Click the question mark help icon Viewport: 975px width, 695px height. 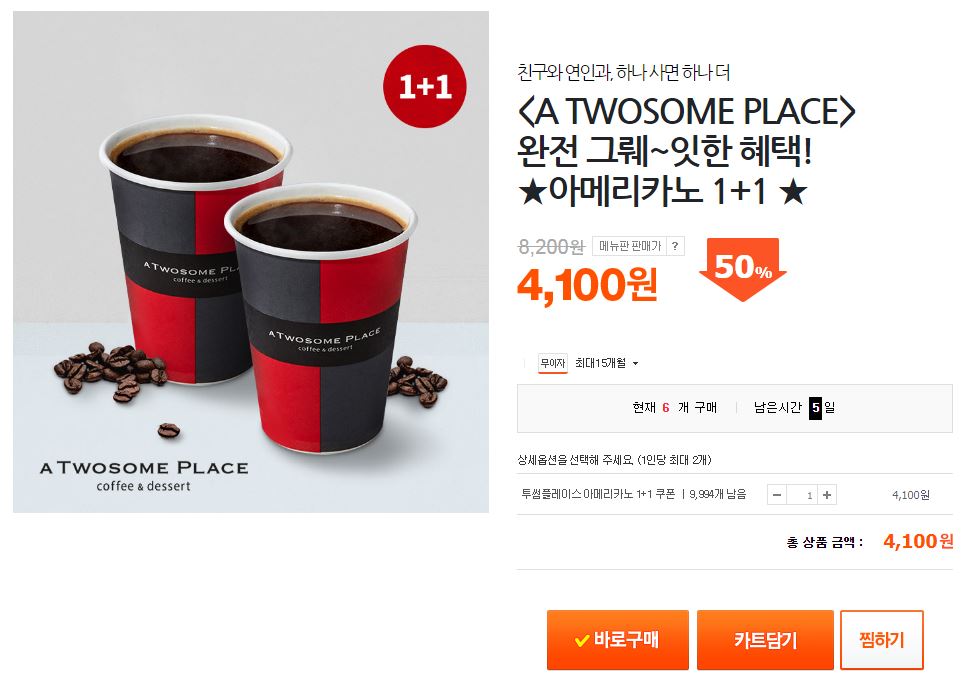tap(675, 246)
